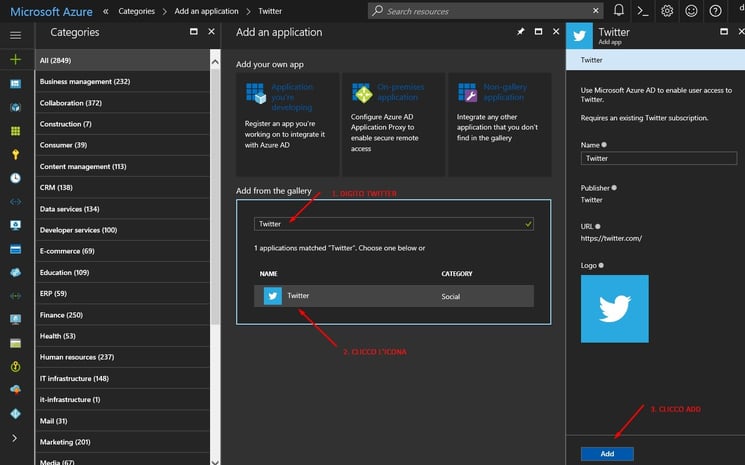745x465 pixels.
Task: Click the feedback smiley icon
Action: [x=691, y=11]
